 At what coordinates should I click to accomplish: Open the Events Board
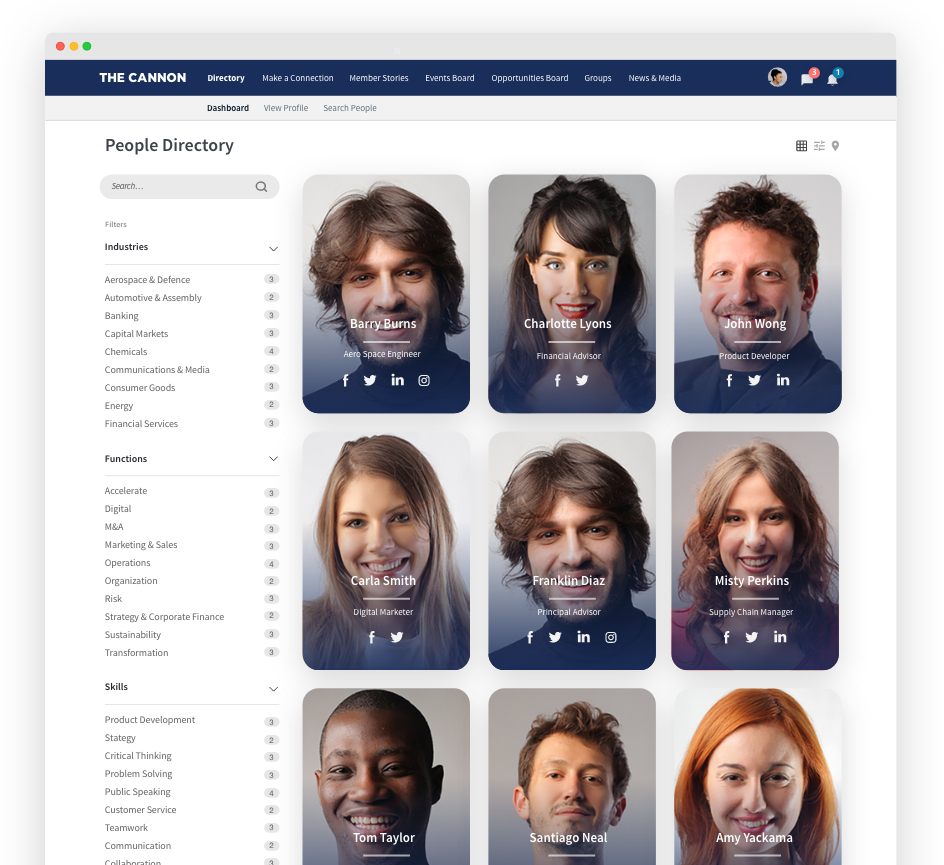click(x=450, y=78)
